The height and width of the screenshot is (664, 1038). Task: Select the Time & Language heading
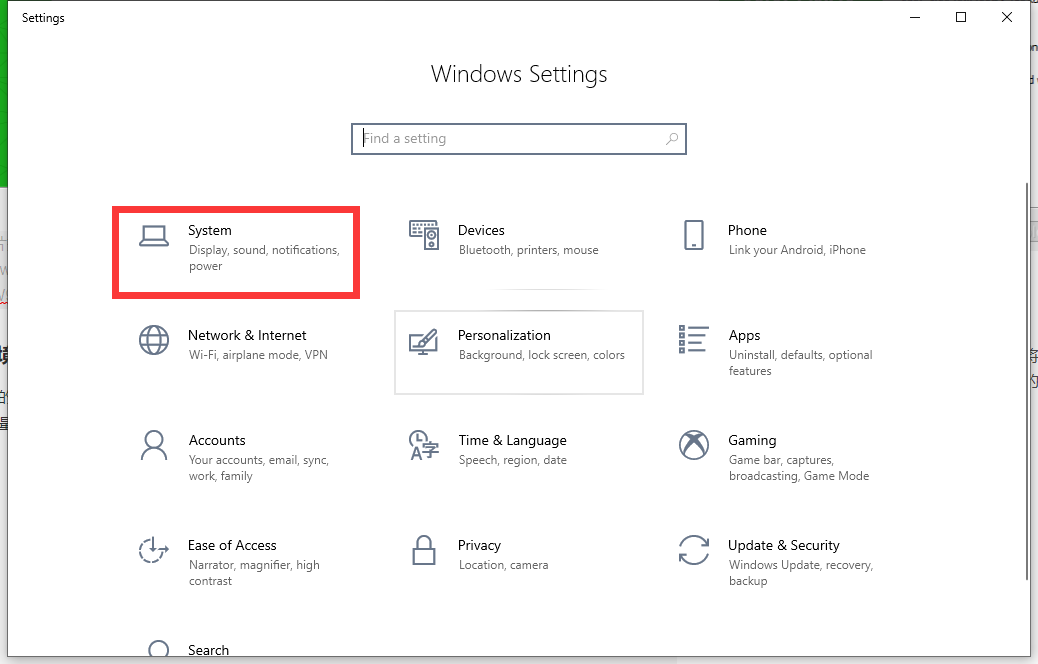(512, 440)
